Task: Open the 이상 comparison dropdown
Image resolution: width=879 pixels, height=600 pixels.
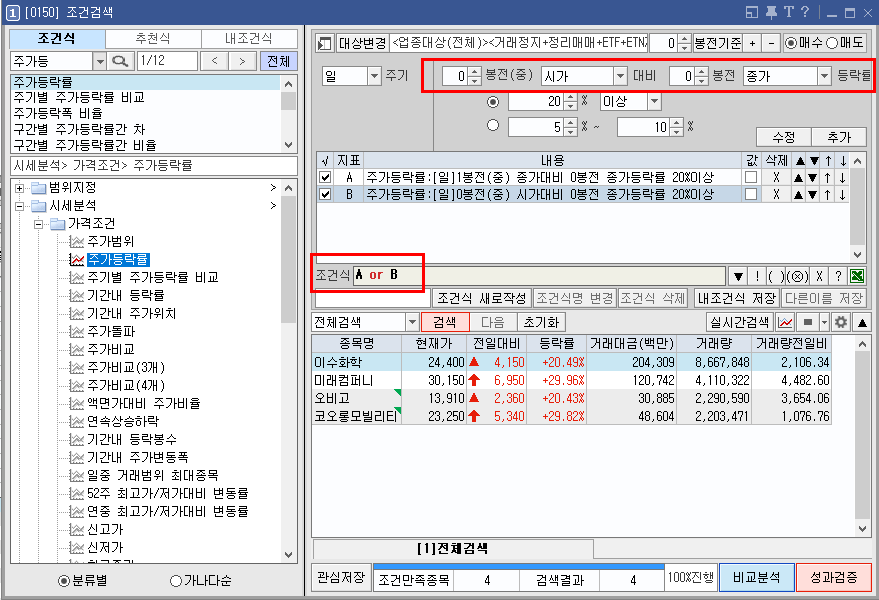Action: click(654, 101)
